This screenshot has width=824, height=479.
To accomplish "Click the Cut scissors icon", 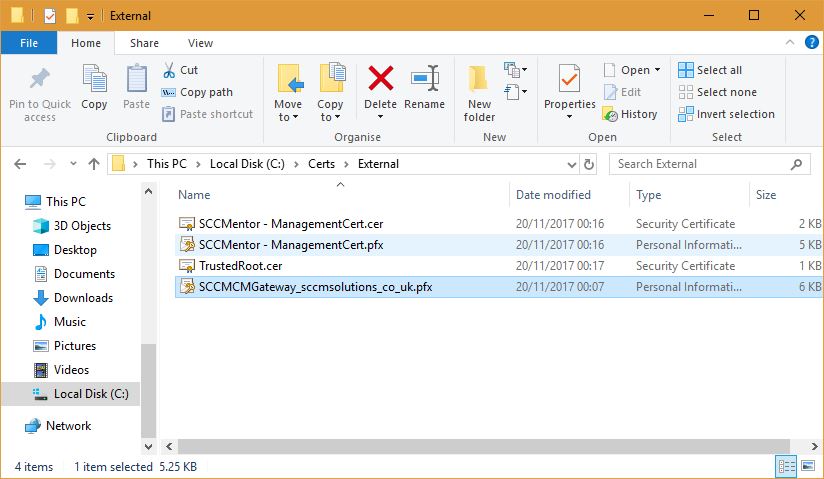I will pyautogui.click(x=169, y=70).
